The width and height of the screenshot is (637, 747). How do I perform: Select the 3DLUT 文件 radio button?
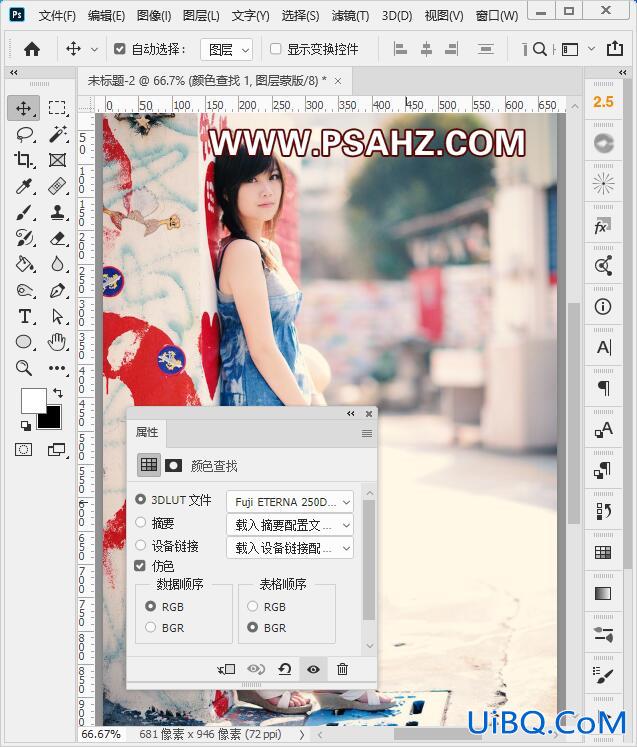(x=140, y=499)
